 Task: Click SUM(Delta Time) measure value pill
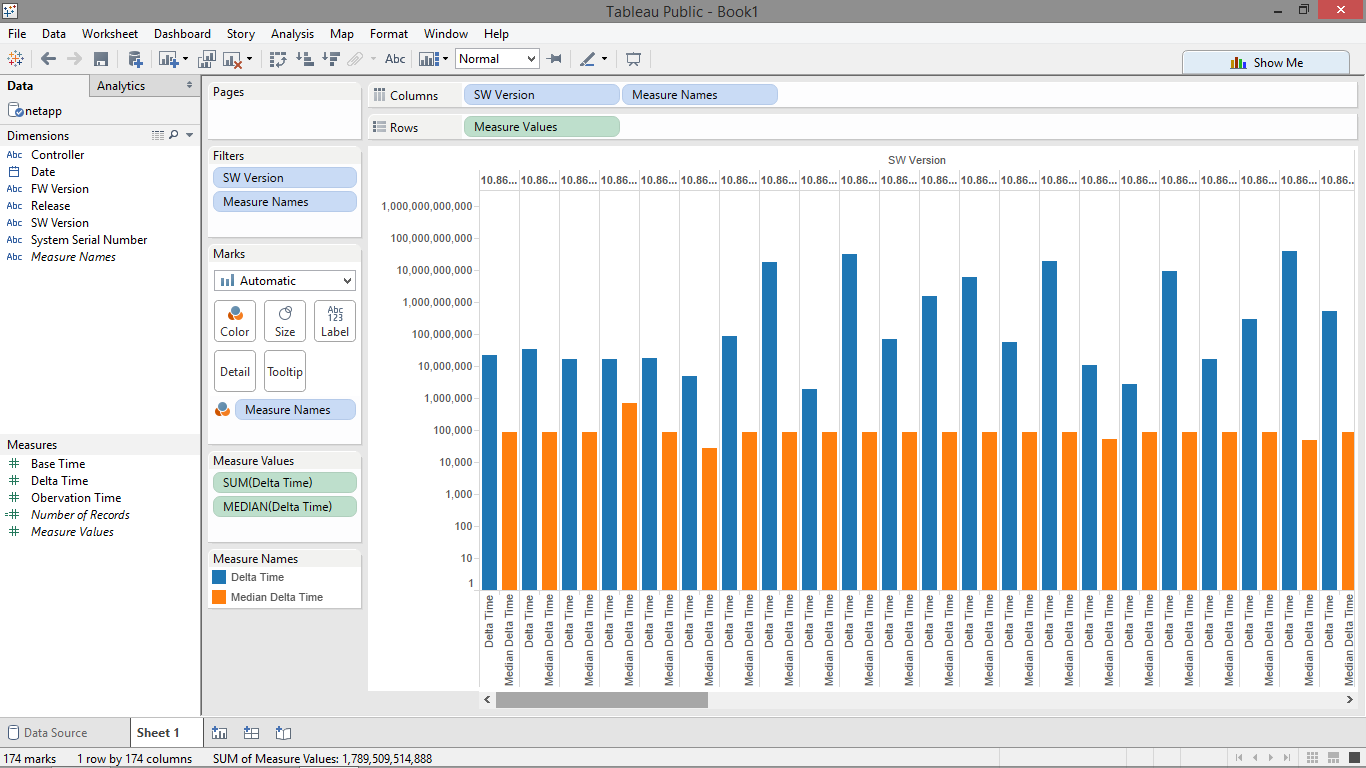point(285,482)
